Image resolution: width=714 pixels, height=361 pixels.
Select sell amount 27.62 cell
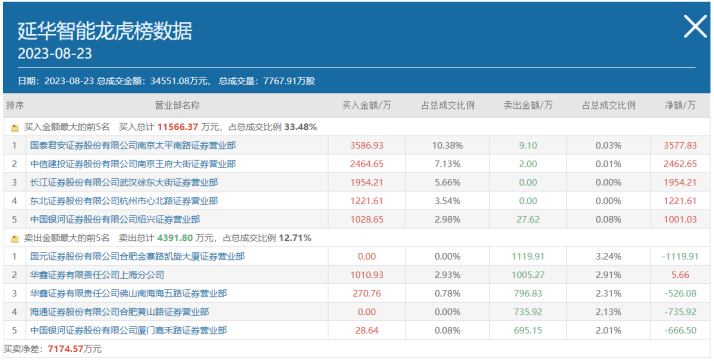(528, 219)
